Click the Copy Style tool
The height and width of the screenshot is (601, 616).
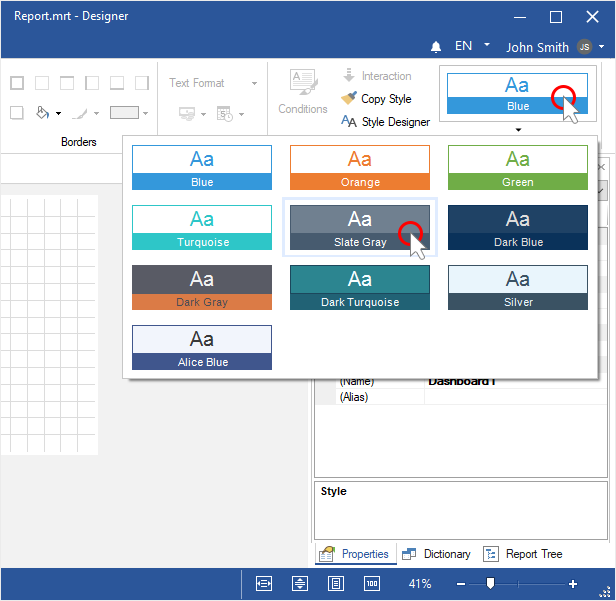pyautogui.click(x=376, y=99)
